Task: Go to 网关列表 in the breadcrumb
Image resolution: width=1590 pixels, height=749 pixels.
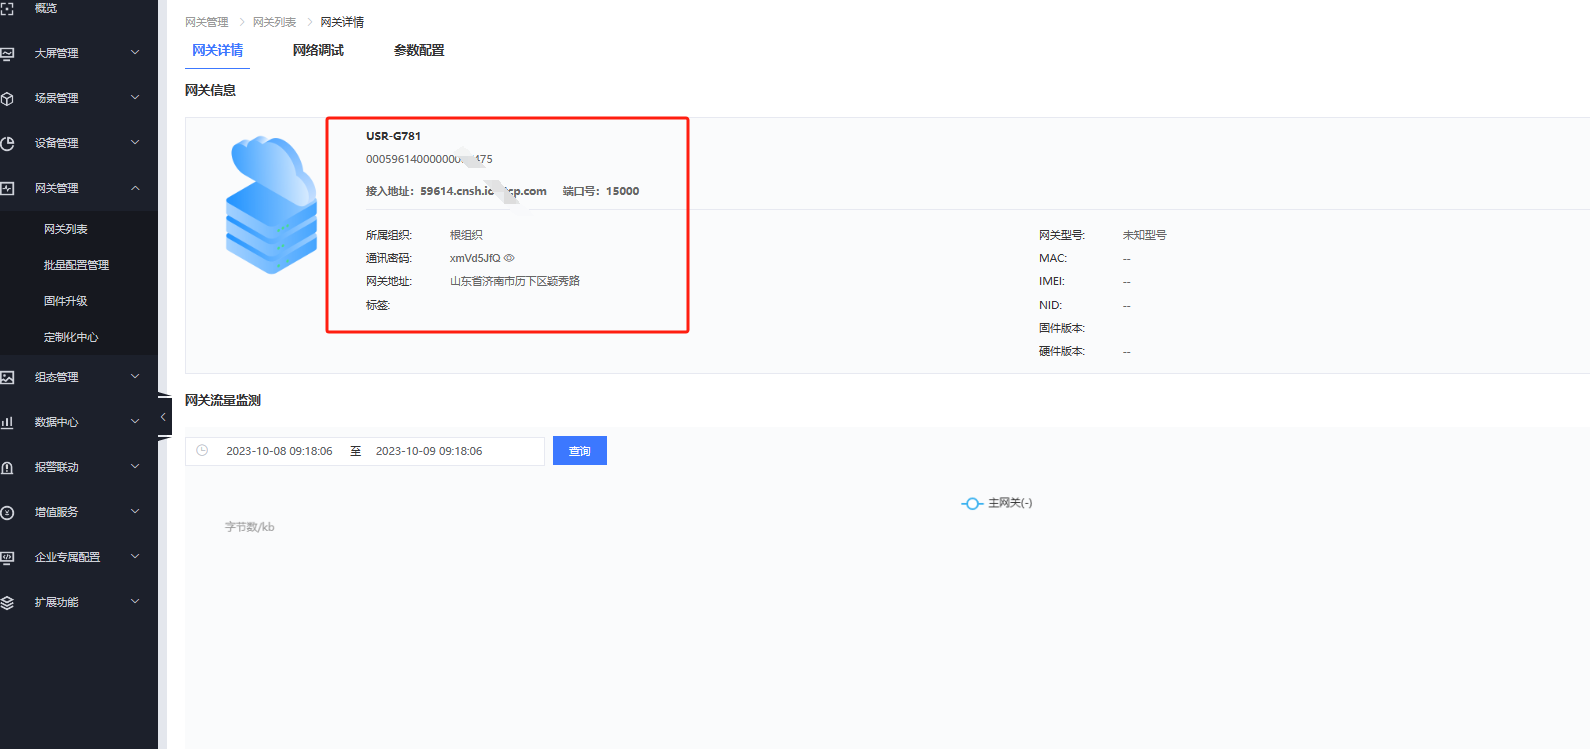Action: [x=274, y=22]
